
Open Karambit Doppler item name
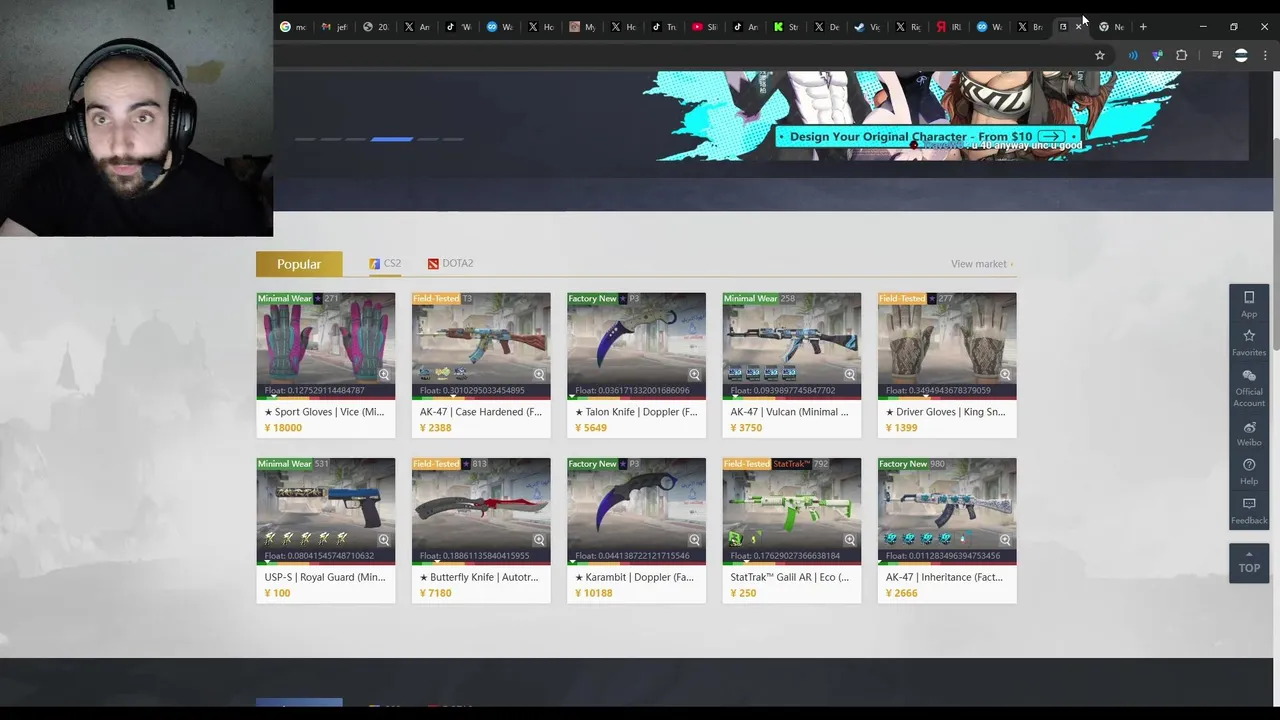coord(634,577)
